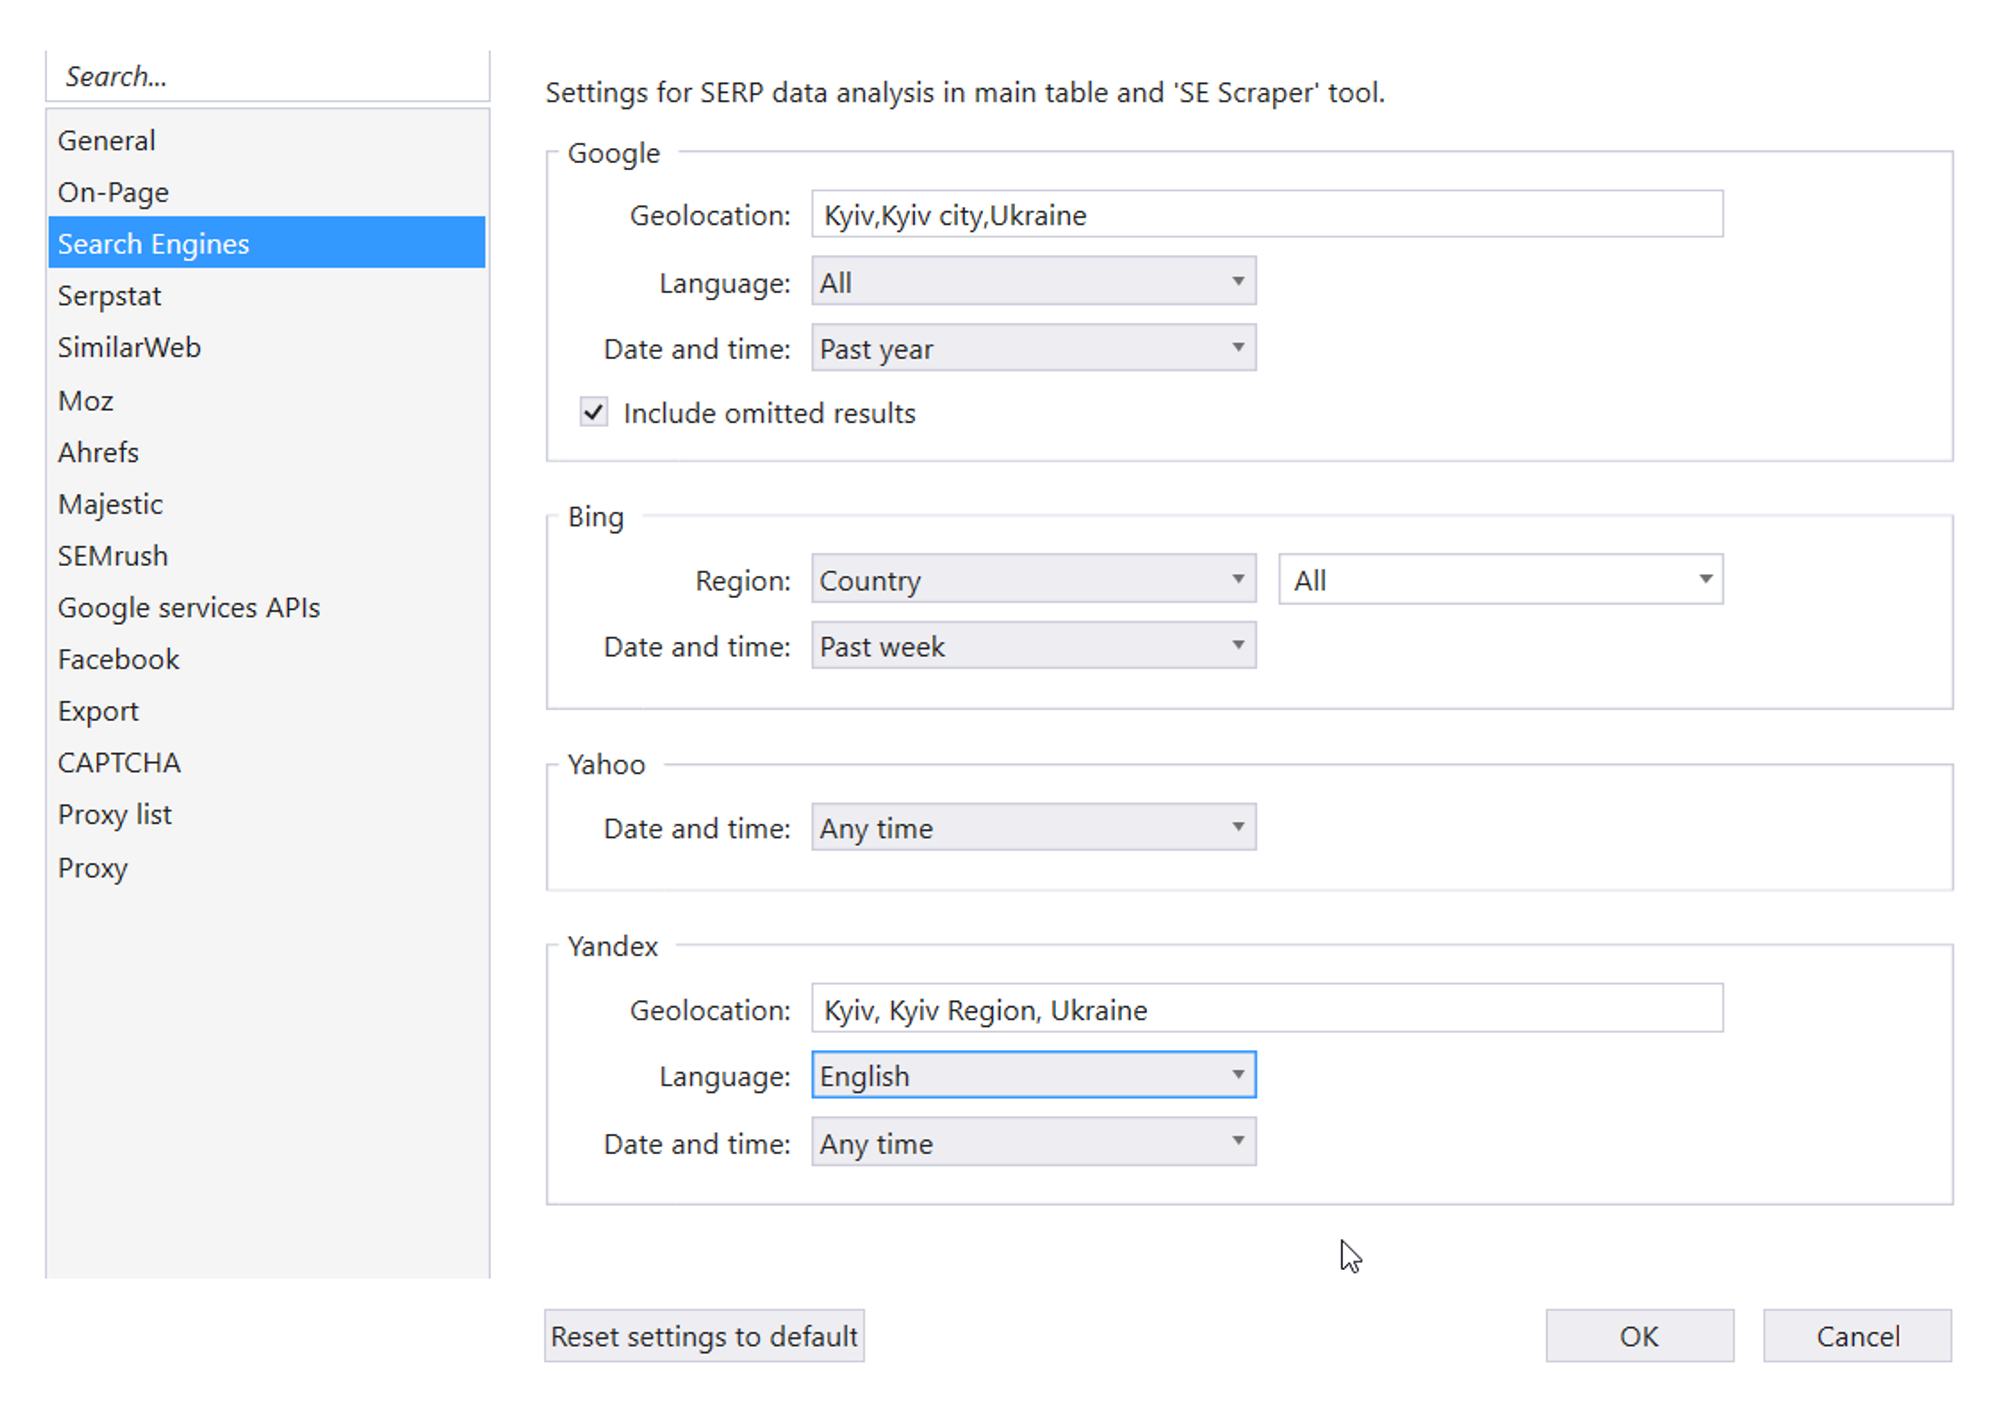2000x1403 pixels.
Task: Select General settings section
Action: click(266, 140)
